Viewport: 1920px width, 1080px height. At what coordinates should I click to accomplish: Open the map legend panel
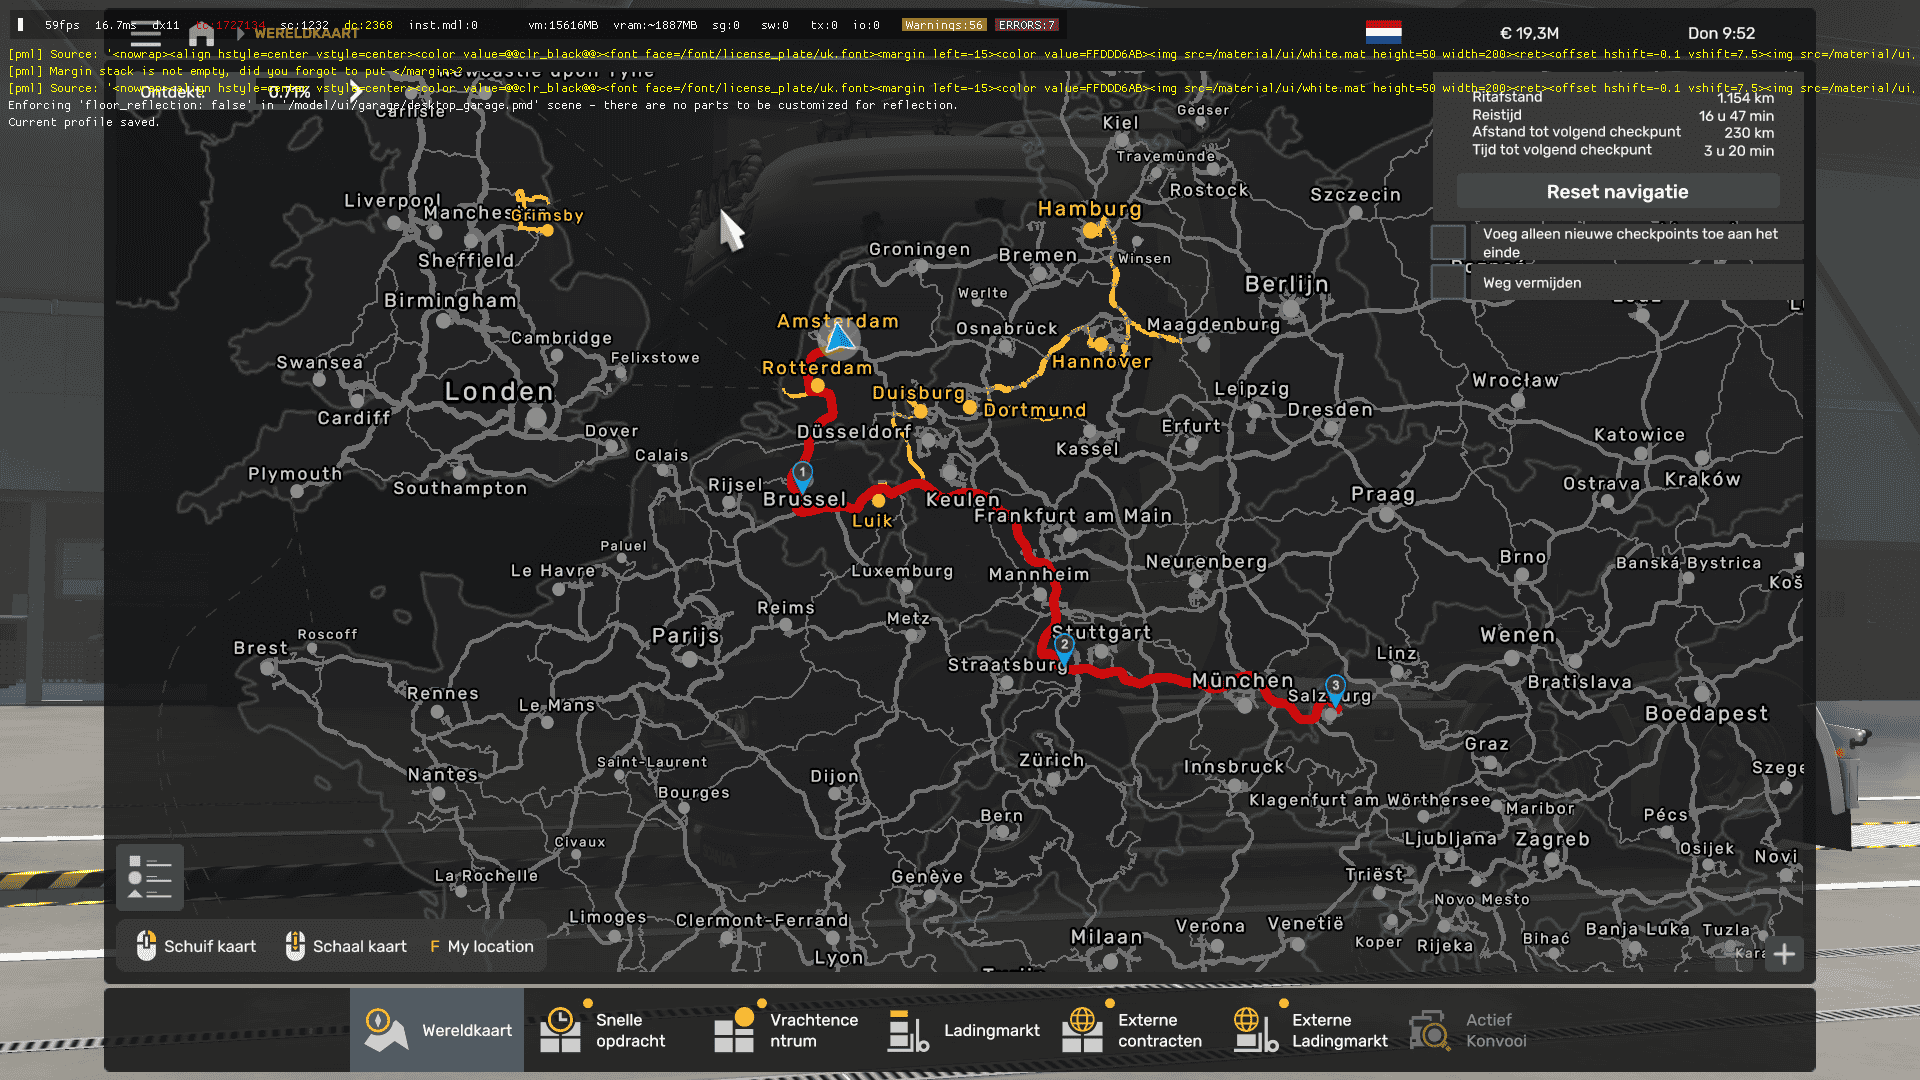click(x=150, y=877)
